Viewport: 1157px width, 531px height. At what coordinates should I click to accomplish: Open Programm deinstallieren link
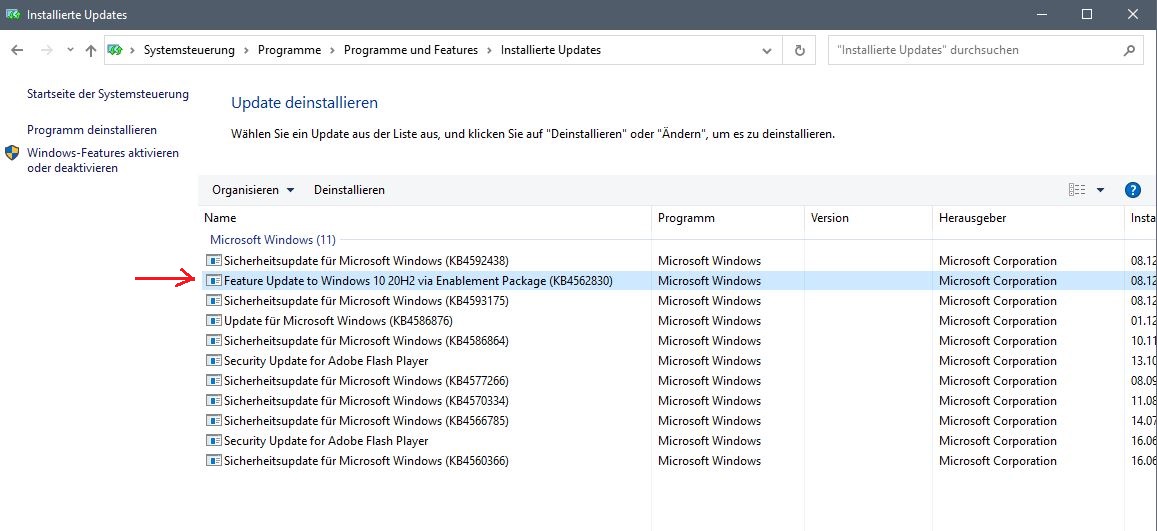[x=92, y=130]
